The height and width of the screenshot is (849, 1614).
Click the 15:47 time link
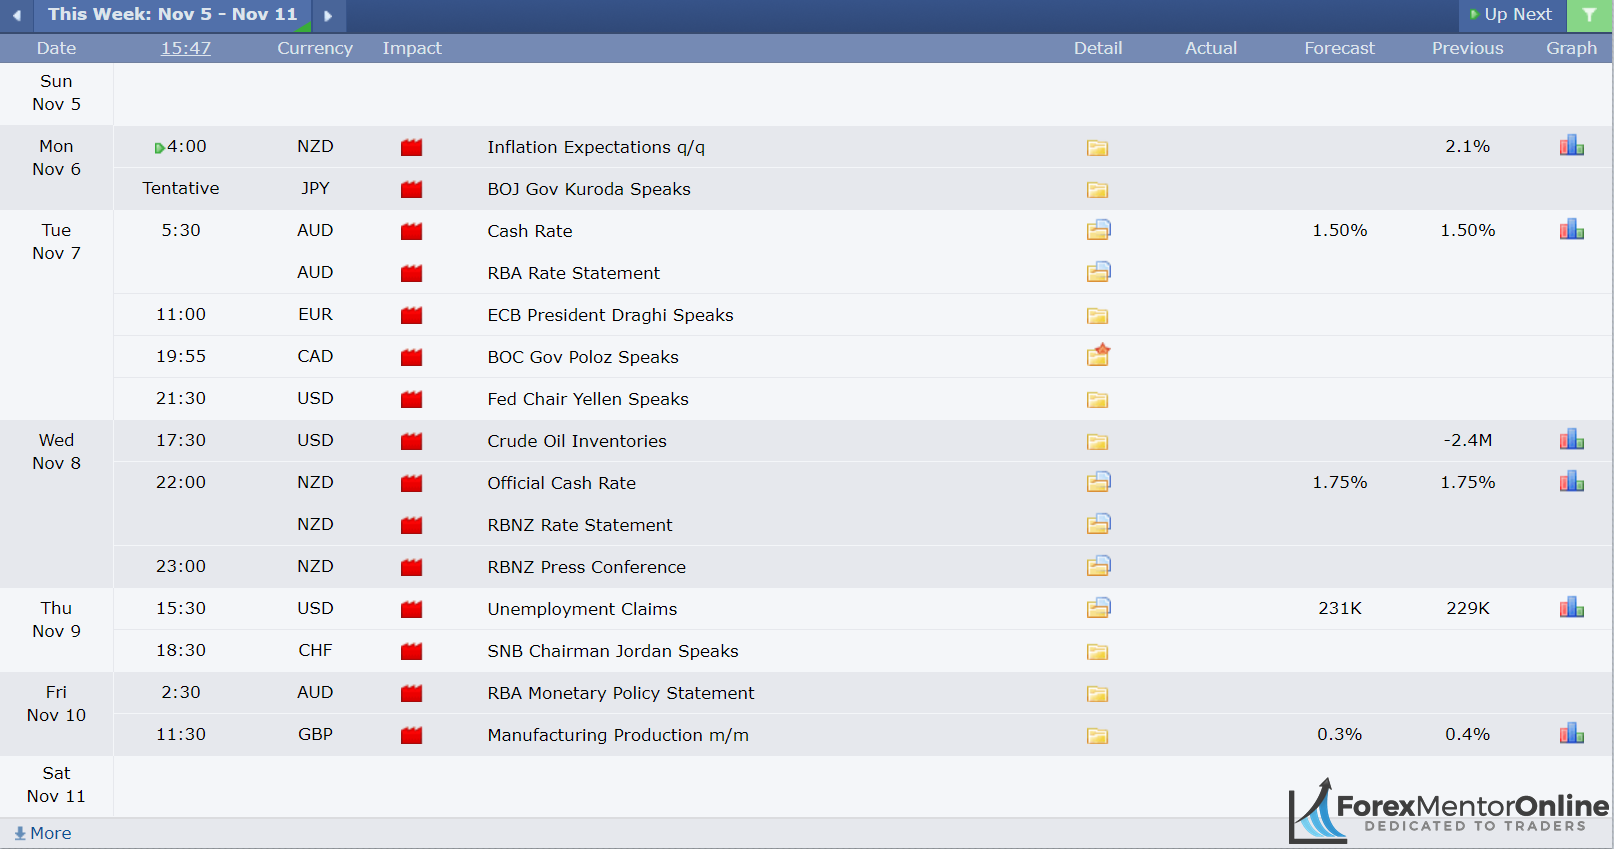[186, 48]
